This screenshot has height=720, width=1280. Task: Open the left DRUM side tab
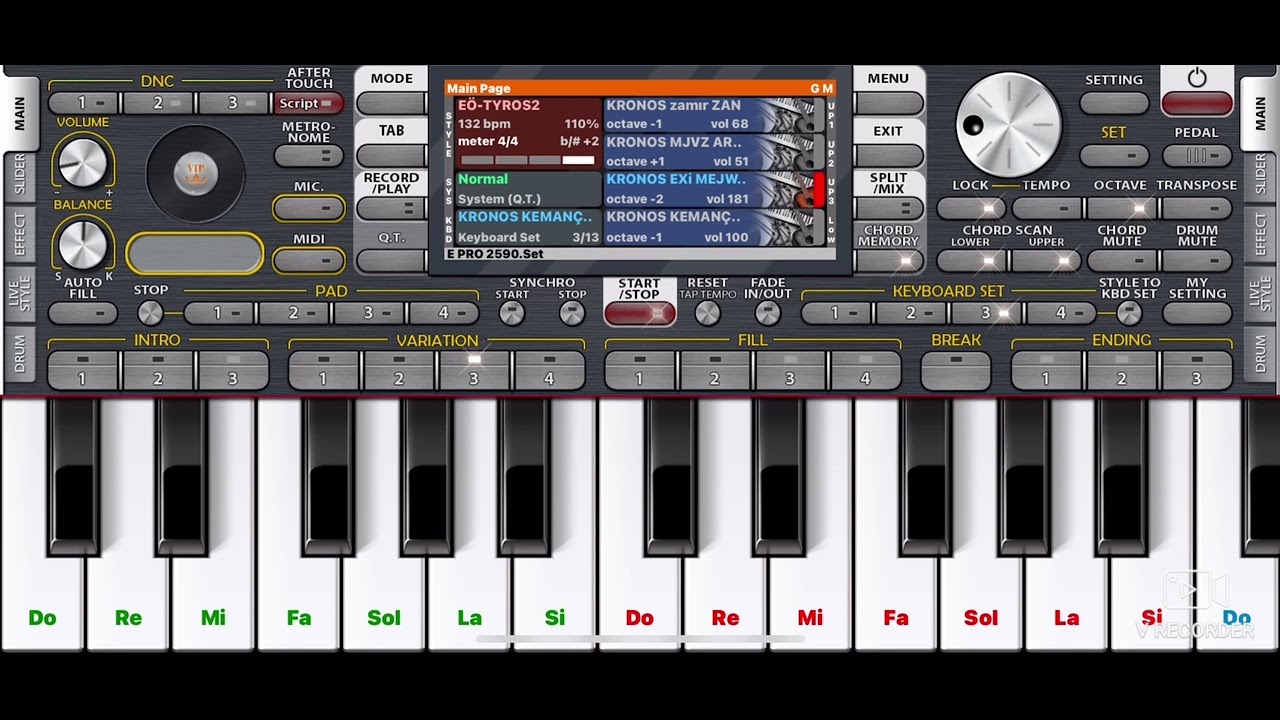point(19,356)
